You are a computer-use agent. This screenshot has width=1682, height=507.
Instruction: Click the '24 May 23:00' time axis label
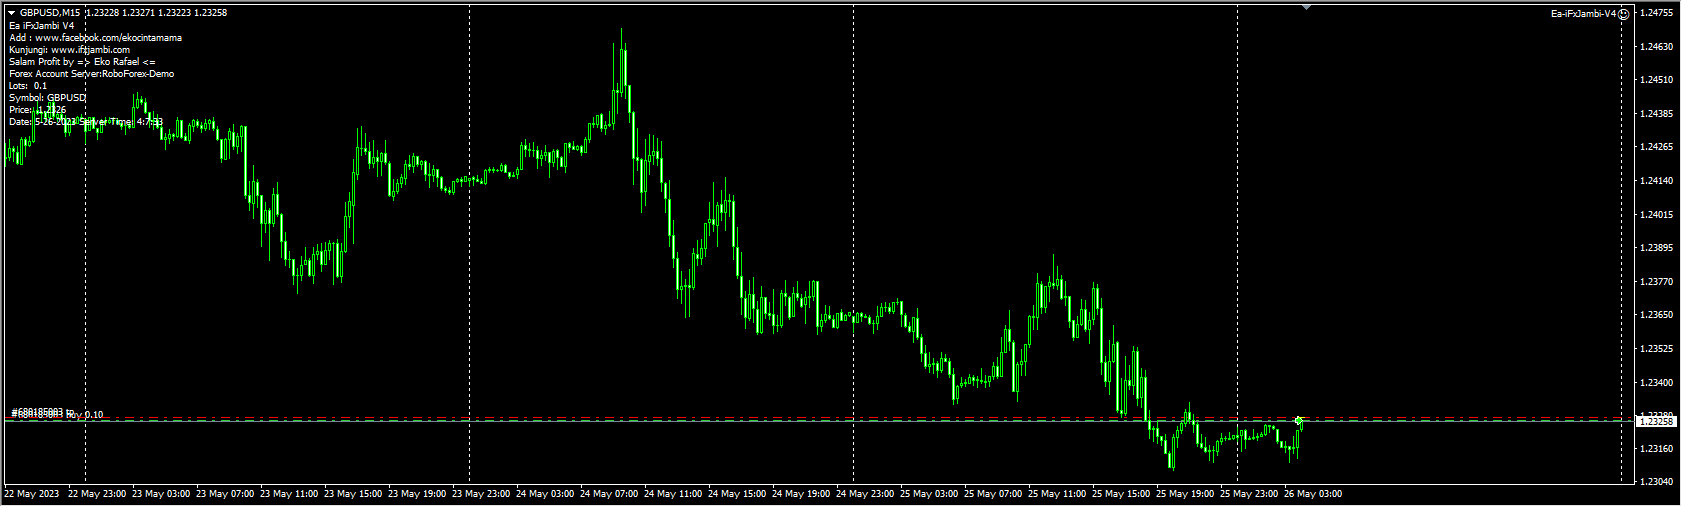[865, 494]
